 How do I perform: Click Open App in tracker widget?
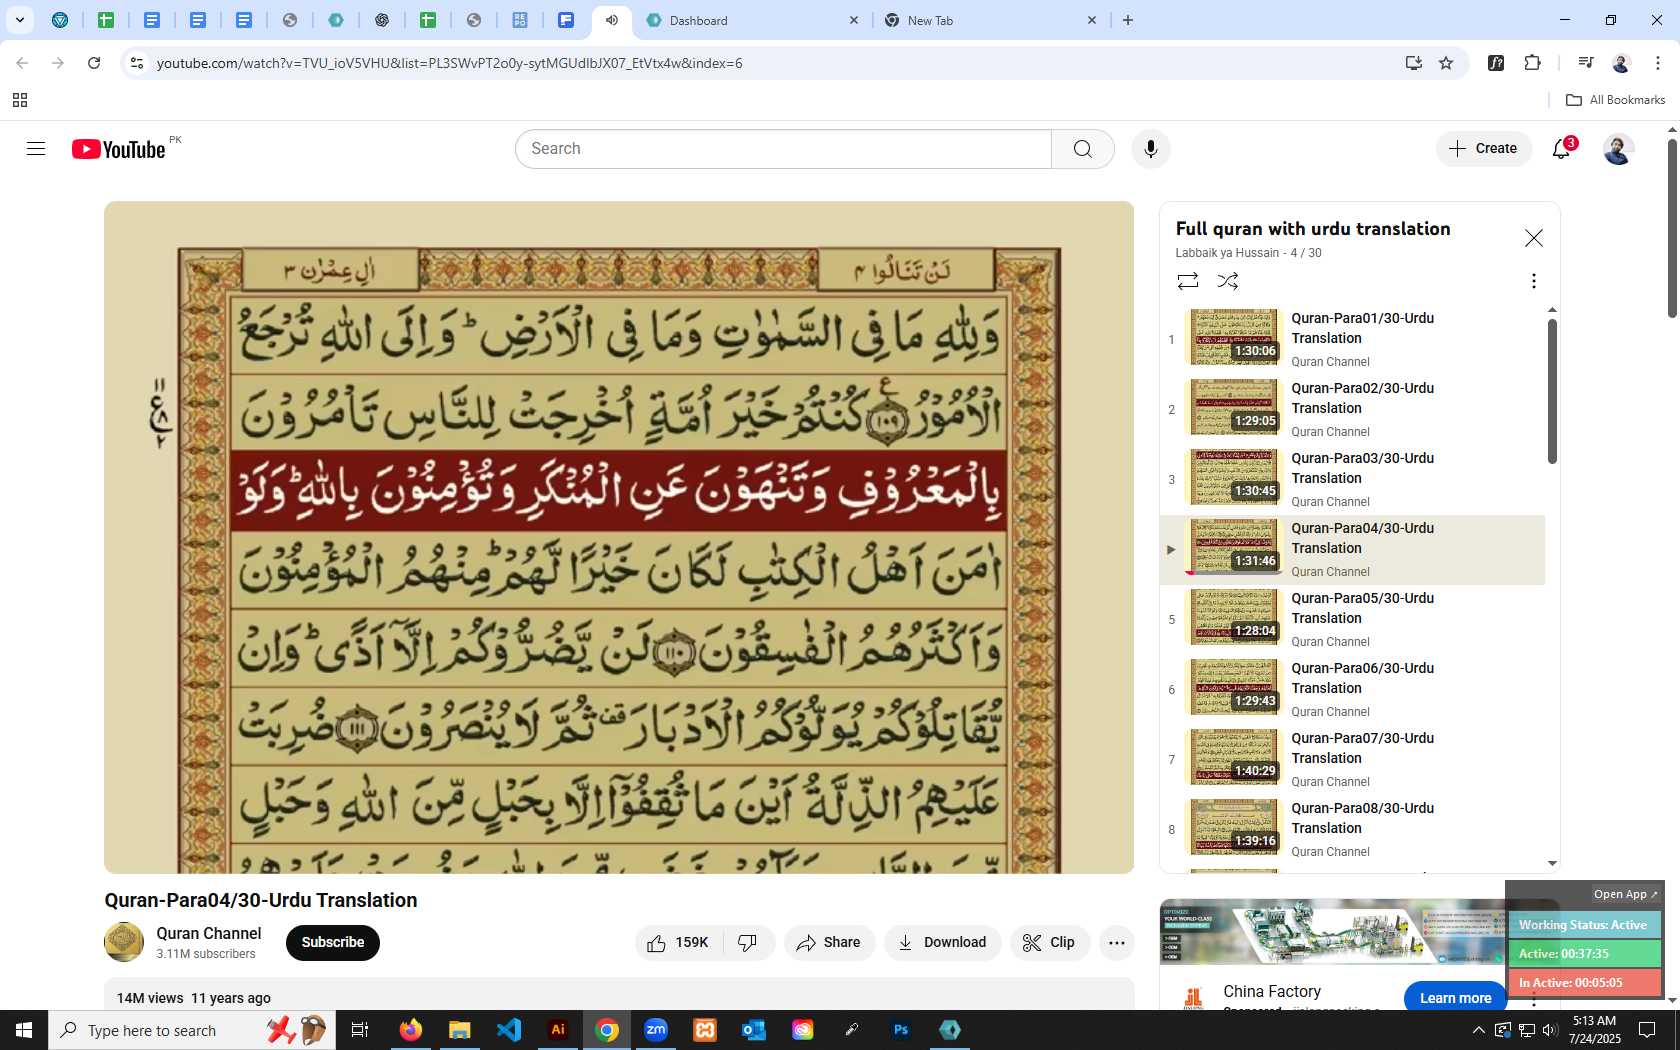1625,894
